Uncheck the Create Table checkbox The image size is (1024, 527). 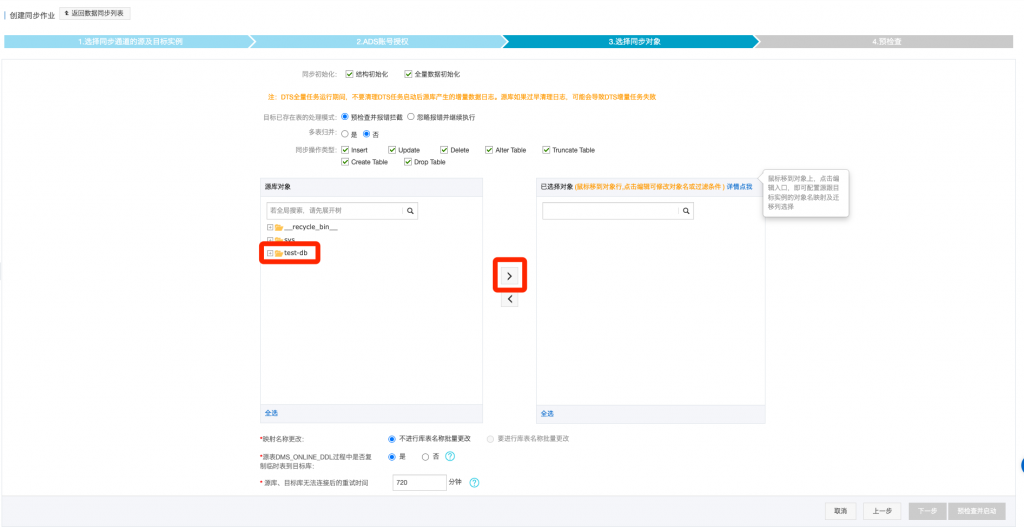point(345,162)
